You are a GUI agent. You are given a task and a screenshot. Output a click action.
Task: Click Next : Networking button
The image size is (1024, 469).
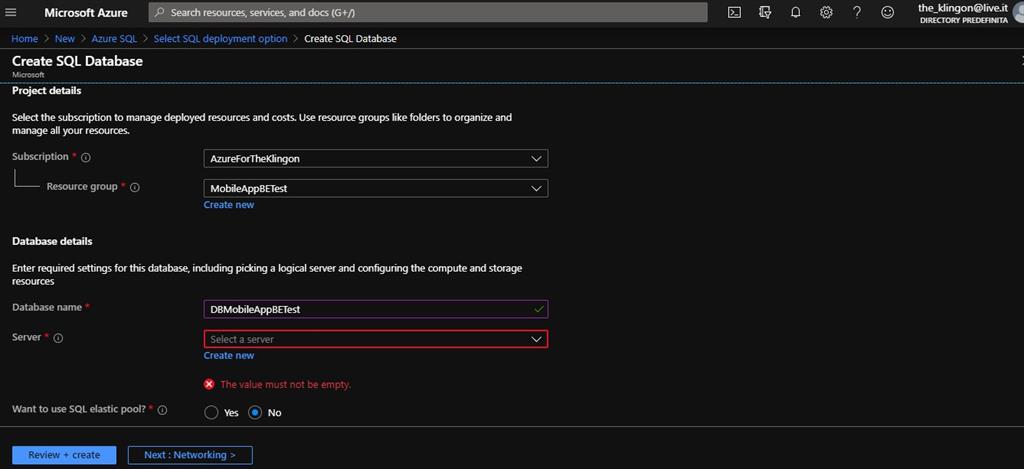(x=190, y=455)
